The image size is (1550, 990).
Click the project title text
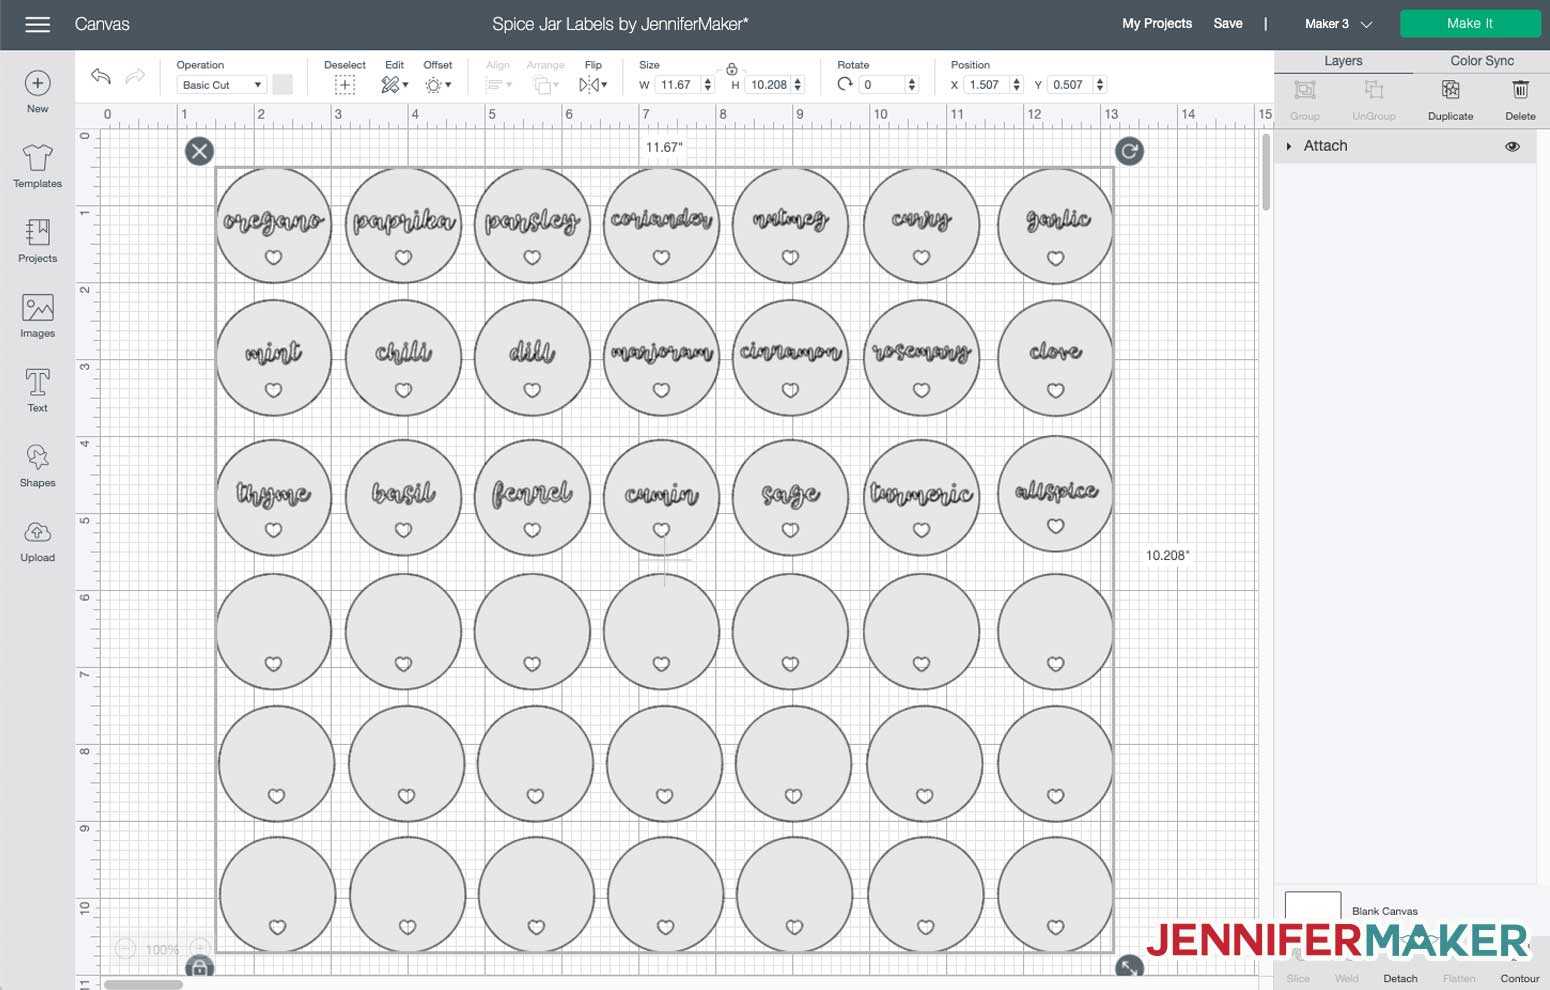tap(620, 24)
